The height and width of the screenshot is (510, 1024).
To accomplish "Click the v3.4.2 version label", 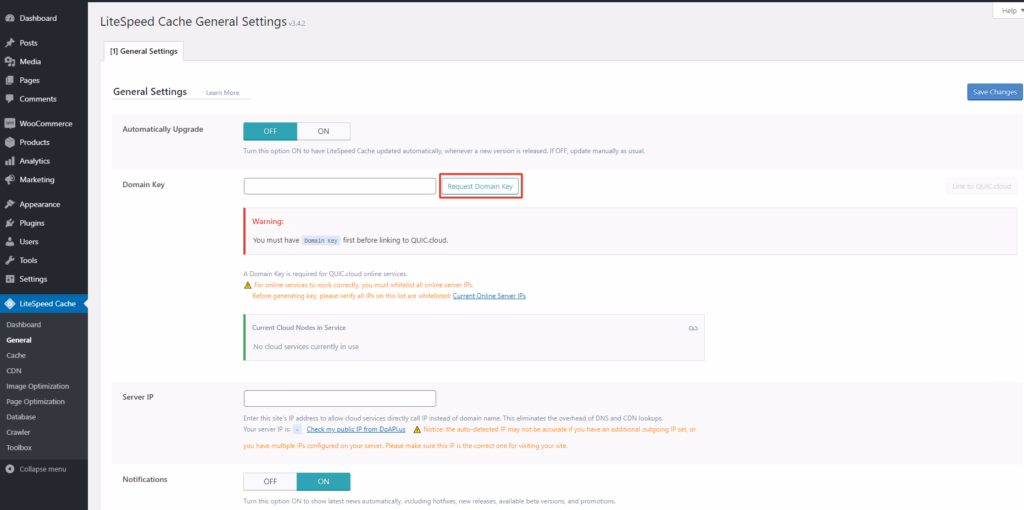I will (x=297, y=24).
